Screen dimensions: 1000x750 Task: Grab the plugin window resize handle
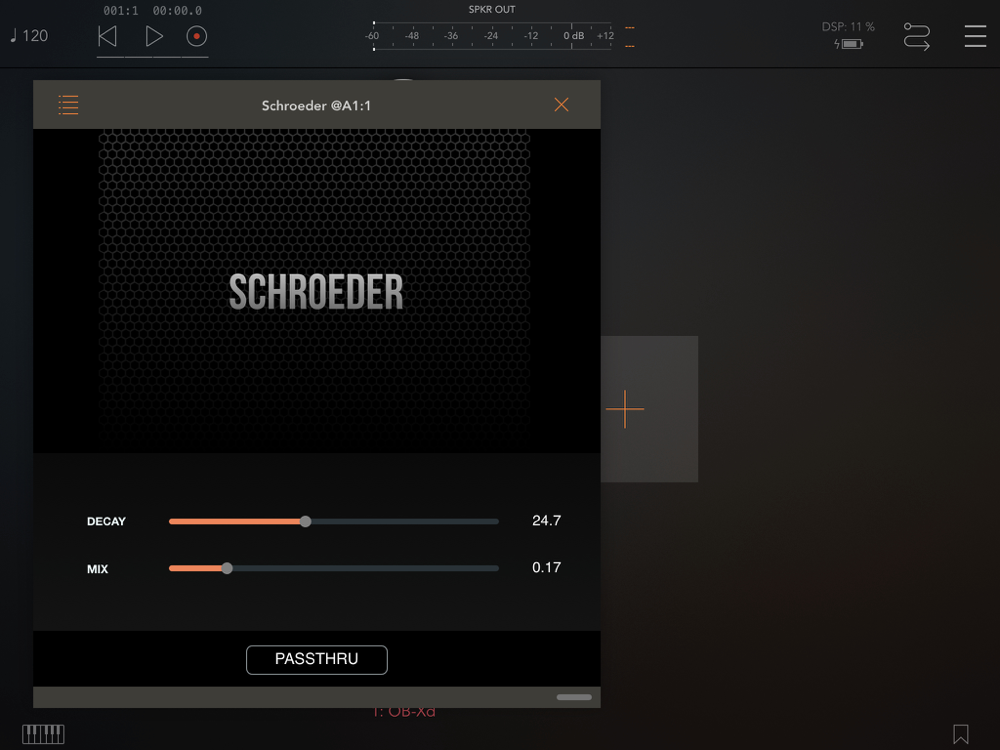pos(574,697)
